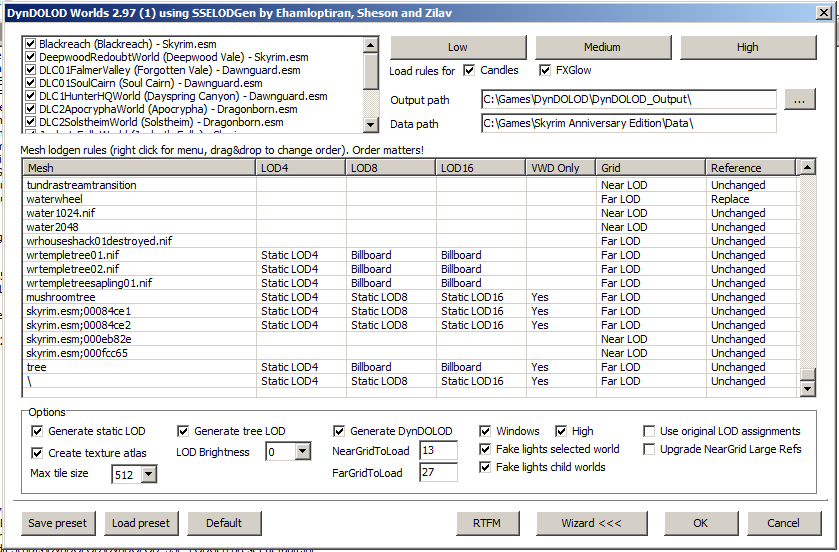Image resolution: width=839 pixels, height=552 pixels.
Task: Click the Grid column header
Action: point(651,168)
